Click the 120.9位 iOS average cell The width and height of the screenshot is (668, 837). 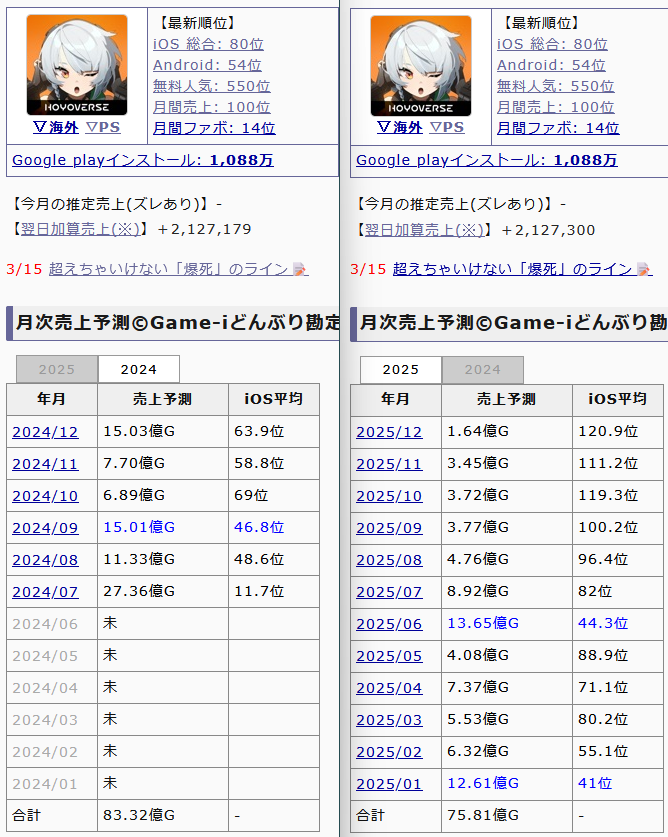point(618,431)
